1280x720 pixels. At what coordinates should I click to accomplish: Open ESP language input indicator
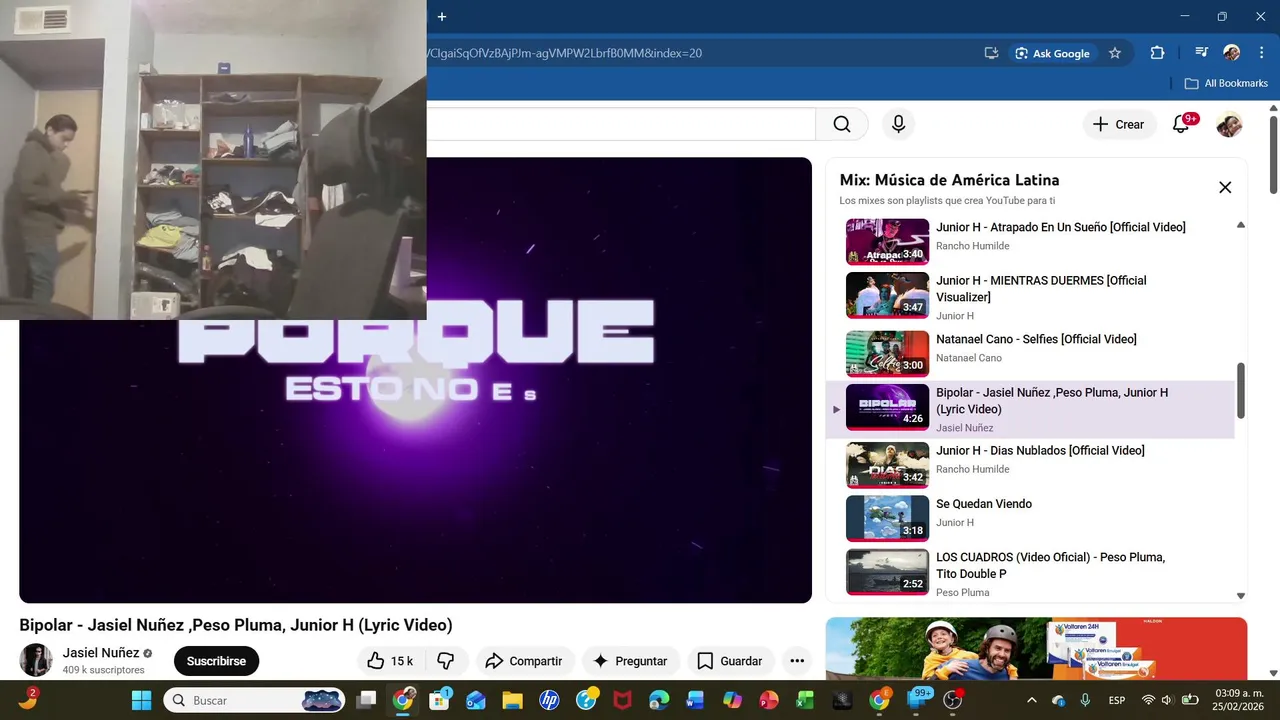pyautogui.click(x=1117, y=700)
